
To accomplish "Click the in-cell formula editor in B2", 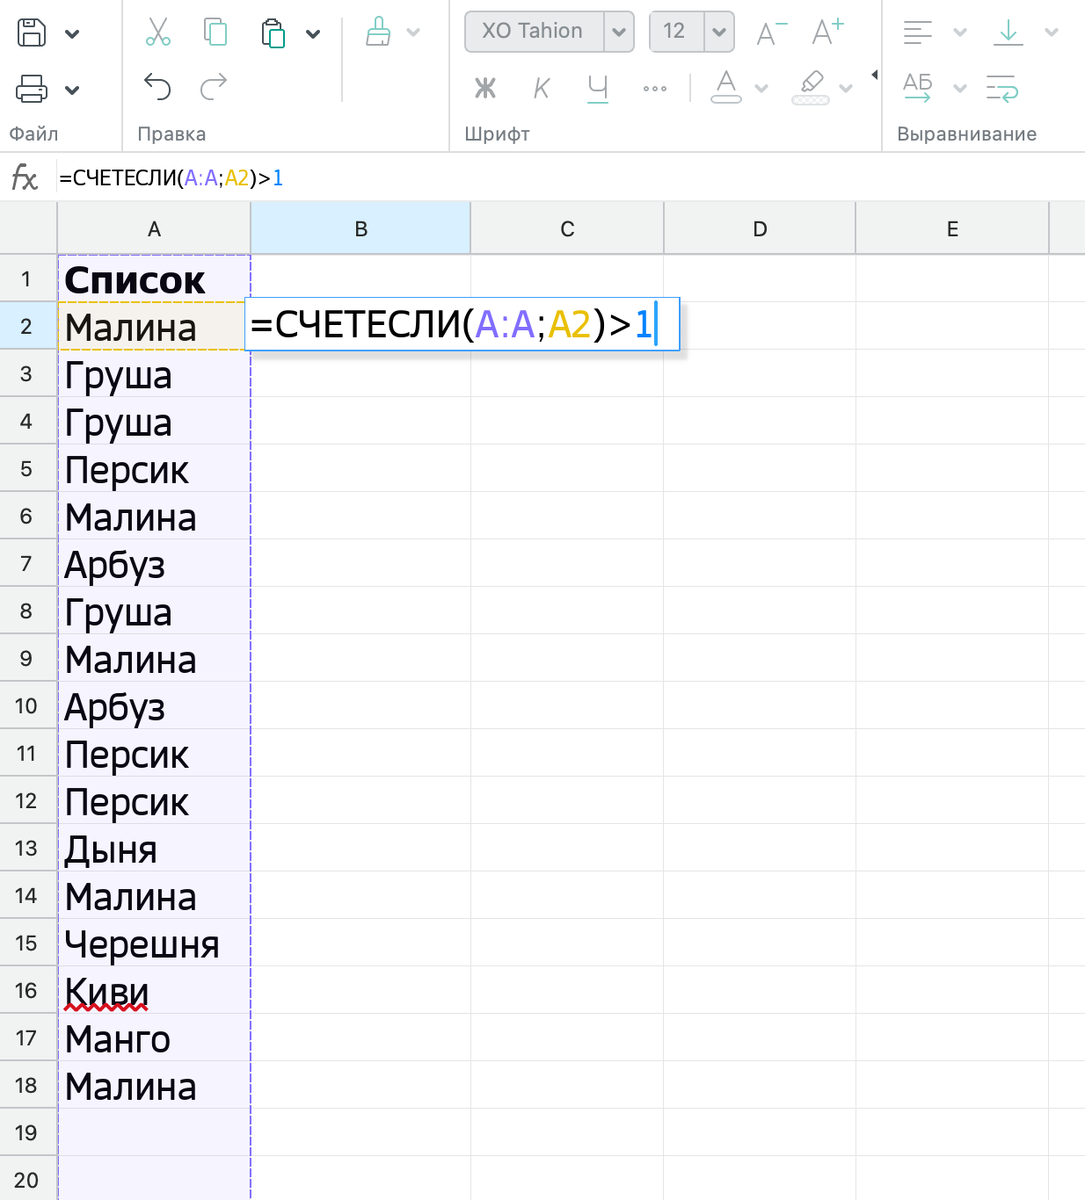I will click(x=462, y=325).
